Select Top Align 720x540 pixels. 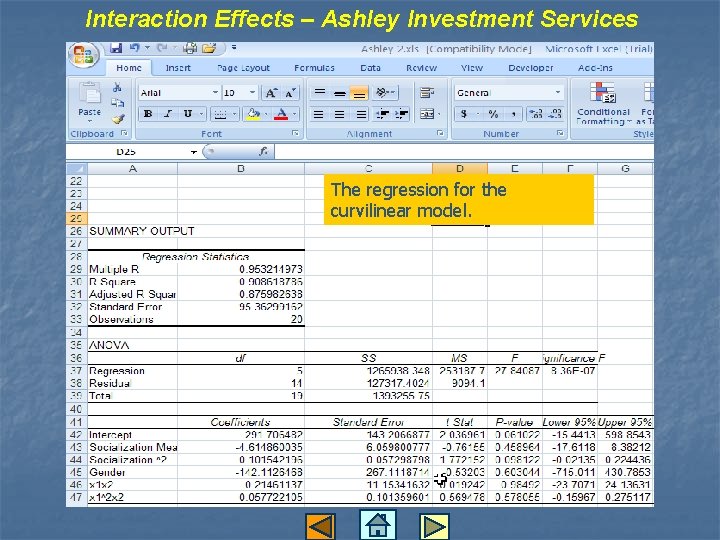[x=320, y=93]
